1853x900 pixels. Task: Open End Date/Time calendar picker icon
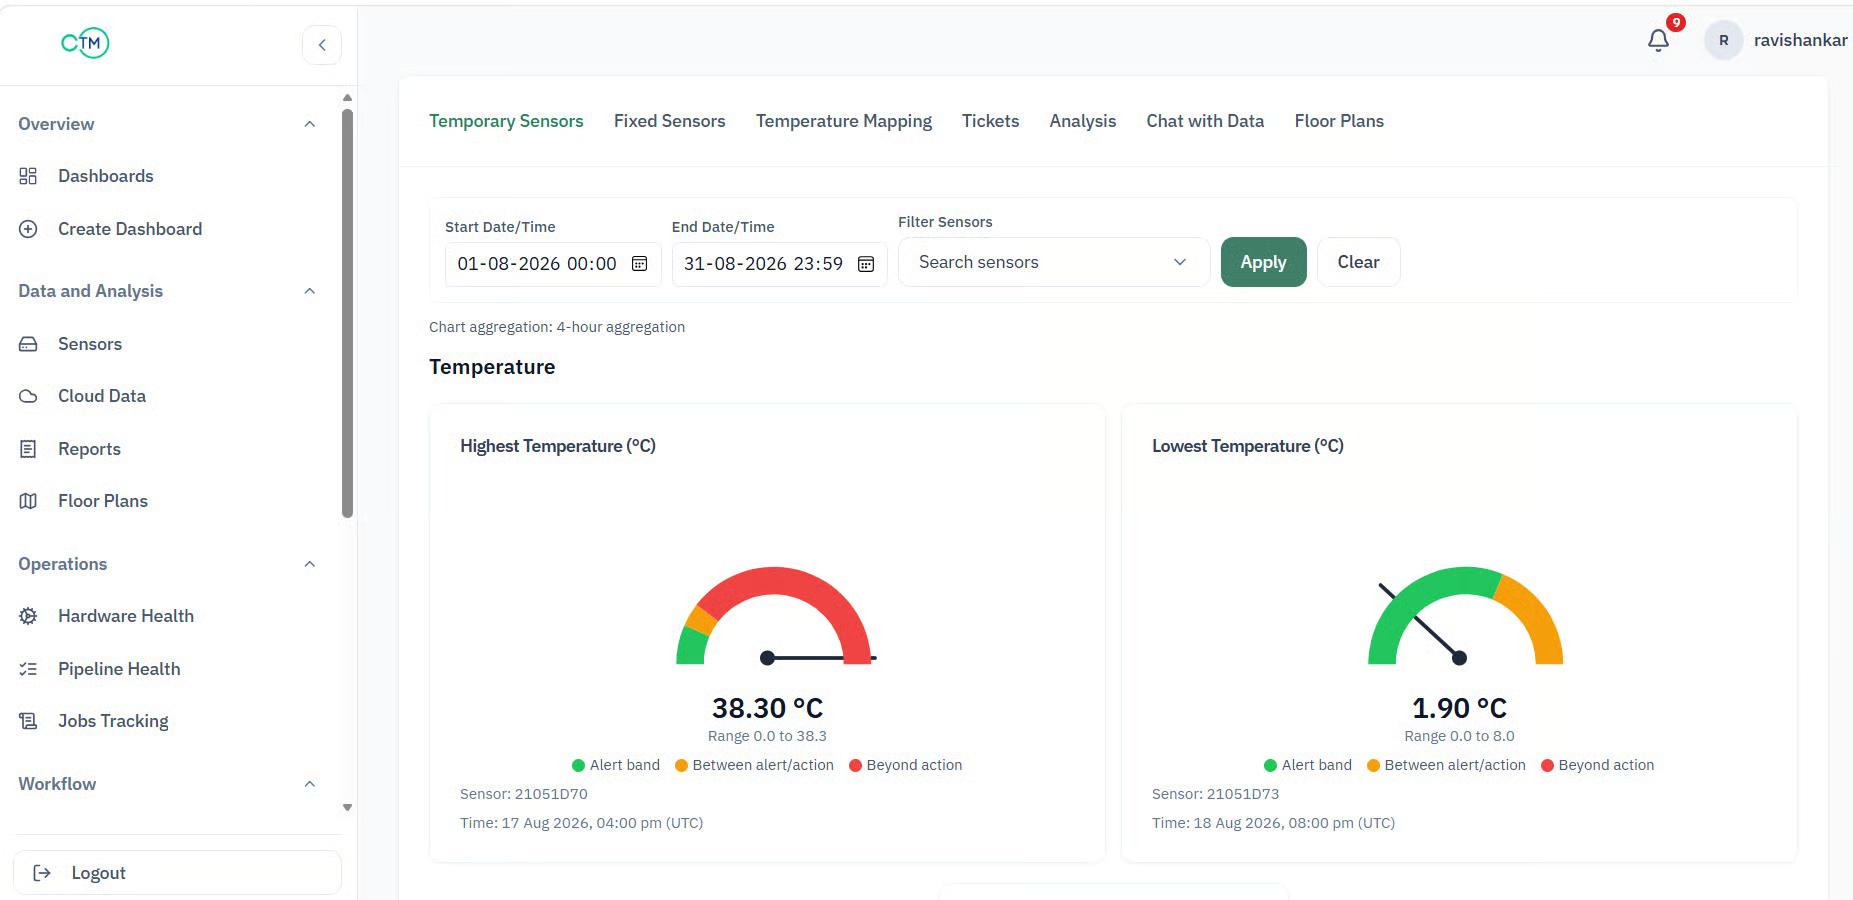[x=866, y=264]
